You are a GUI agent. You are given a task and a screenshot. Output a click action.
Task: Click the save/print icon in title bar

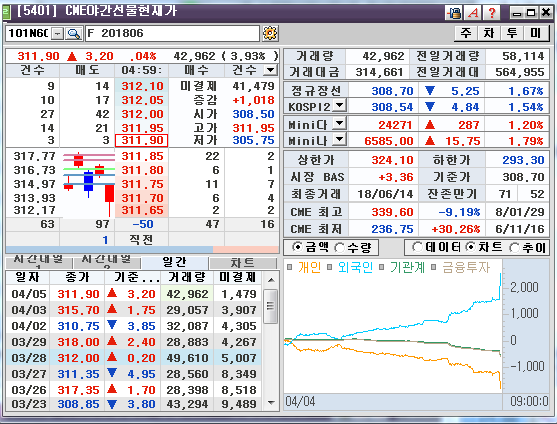click(454, 13)
